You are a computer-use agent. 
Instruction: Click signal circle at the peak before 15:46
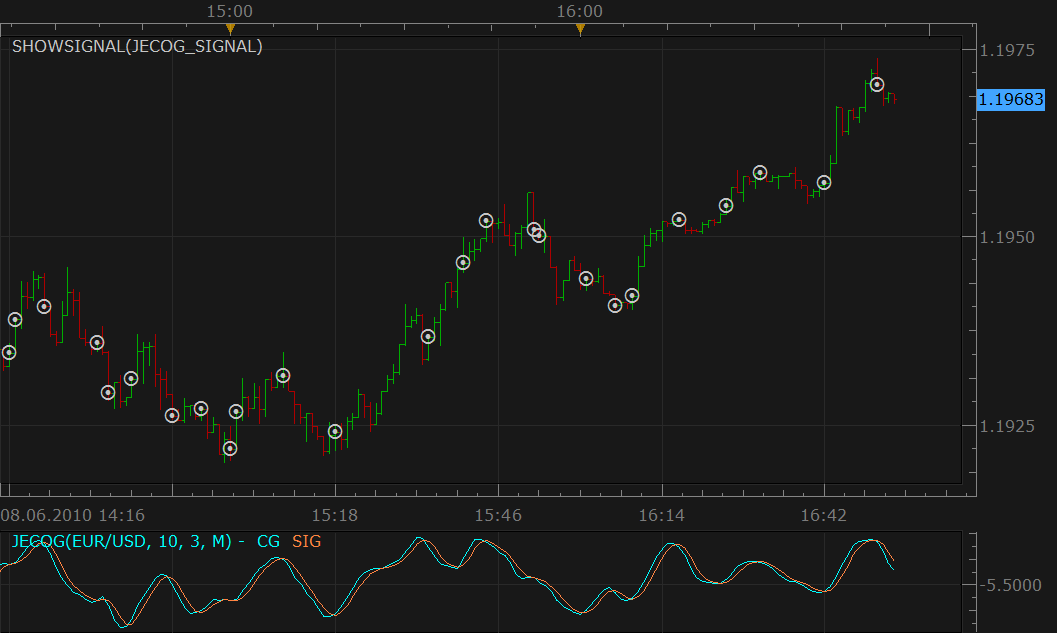click(x=486, y=220)
